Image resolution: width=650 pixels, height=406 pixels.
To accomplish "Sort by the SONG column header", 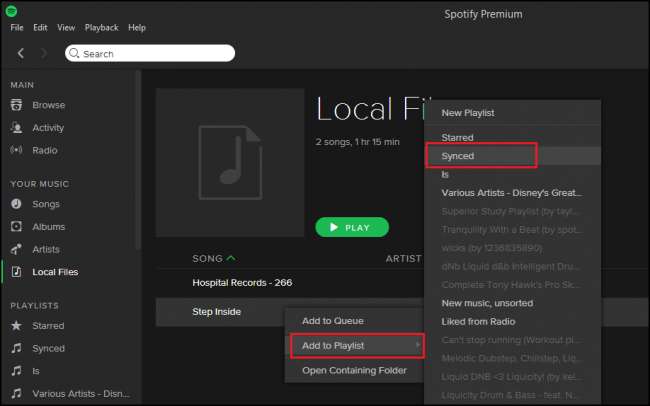I will click(x=208, y=259).
